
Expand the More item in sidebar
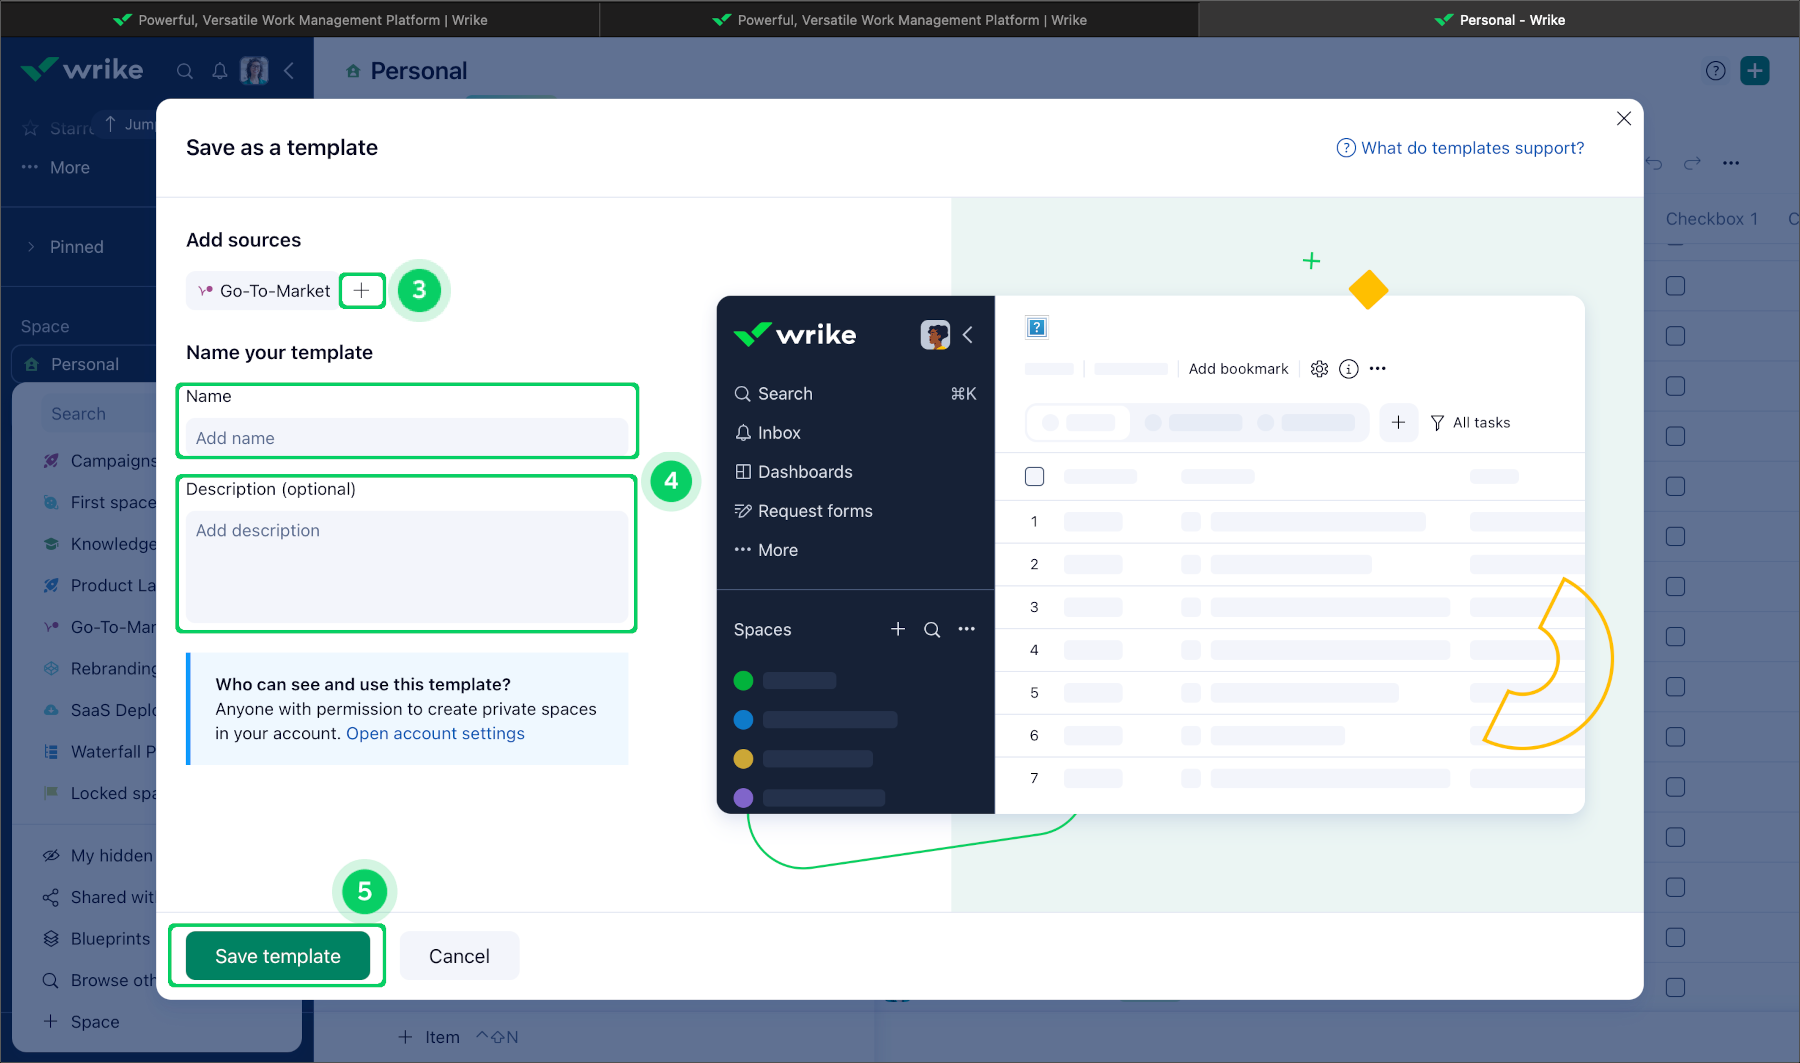[x=69, y=168]
